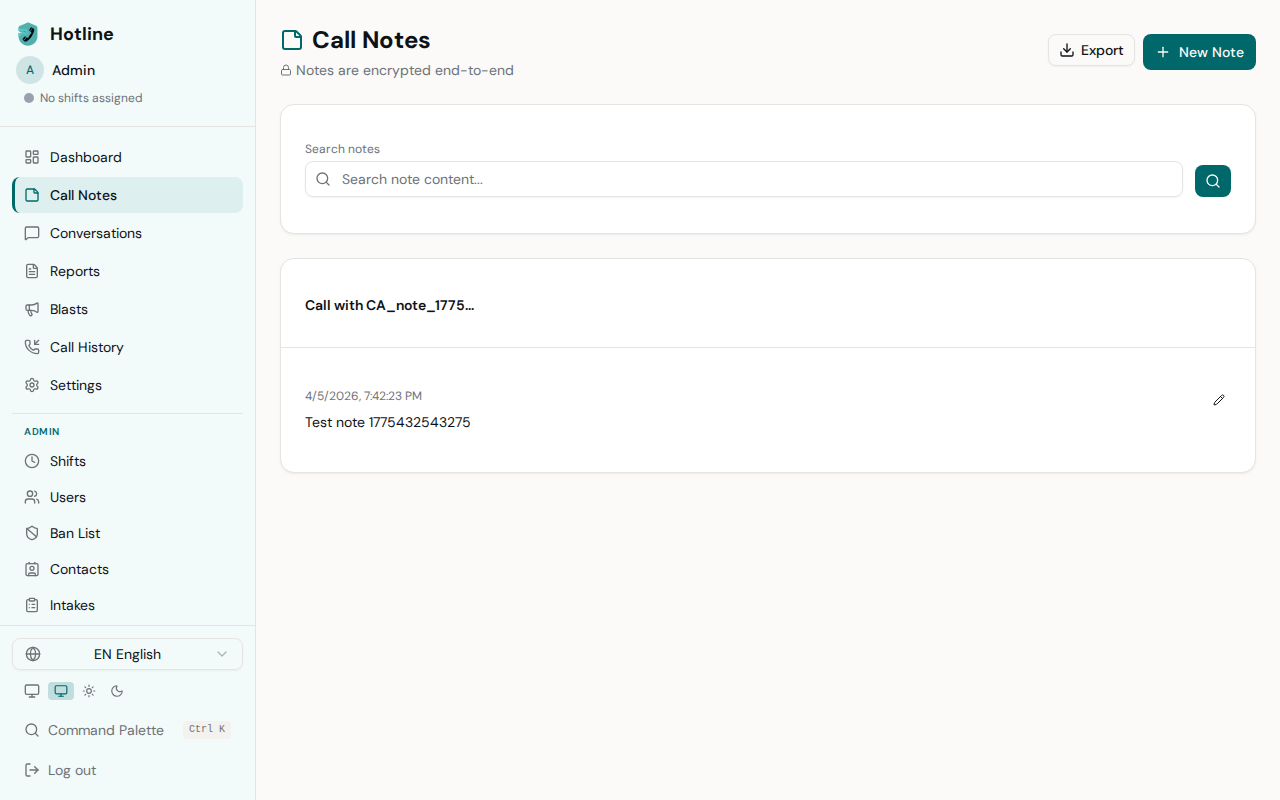Click the New Note button
Viewport: 1280px width, 800px height.
(x=1199, y=51)
